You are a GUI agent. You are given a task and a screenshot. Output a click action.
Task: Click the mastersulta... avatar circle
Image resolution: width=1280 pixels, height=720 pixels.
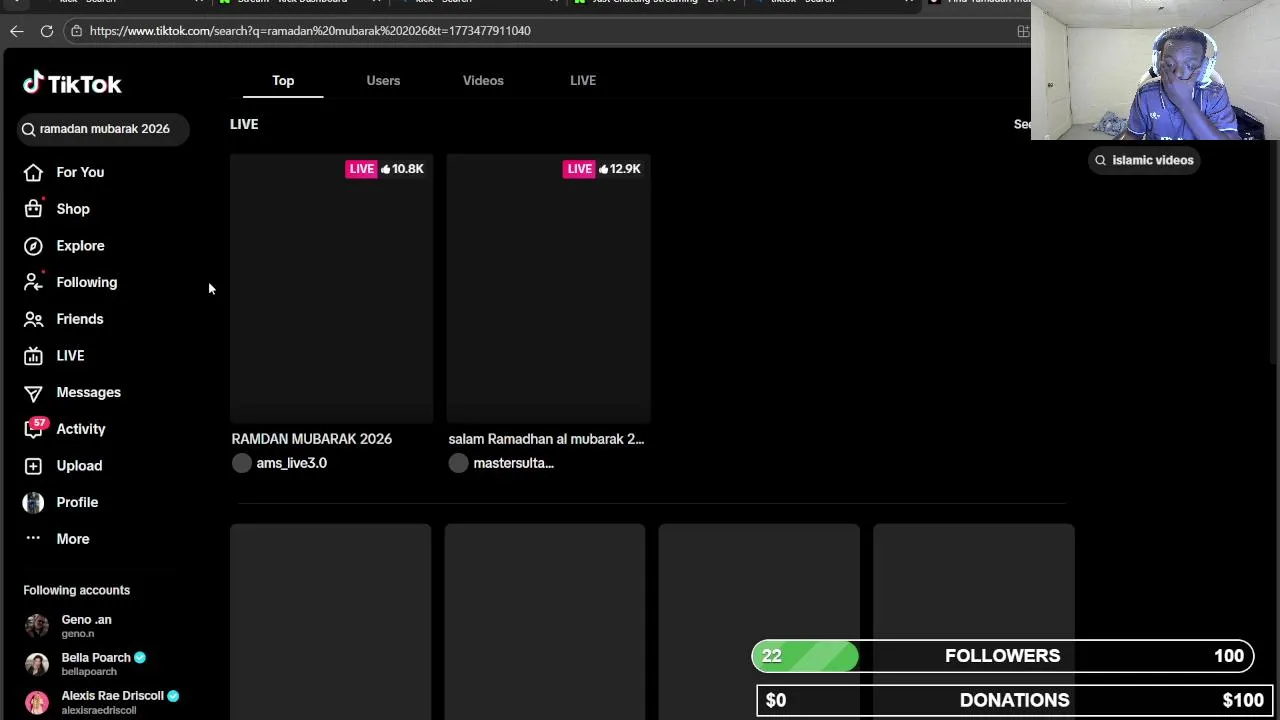pyautogui.click(x=459, y=463)
